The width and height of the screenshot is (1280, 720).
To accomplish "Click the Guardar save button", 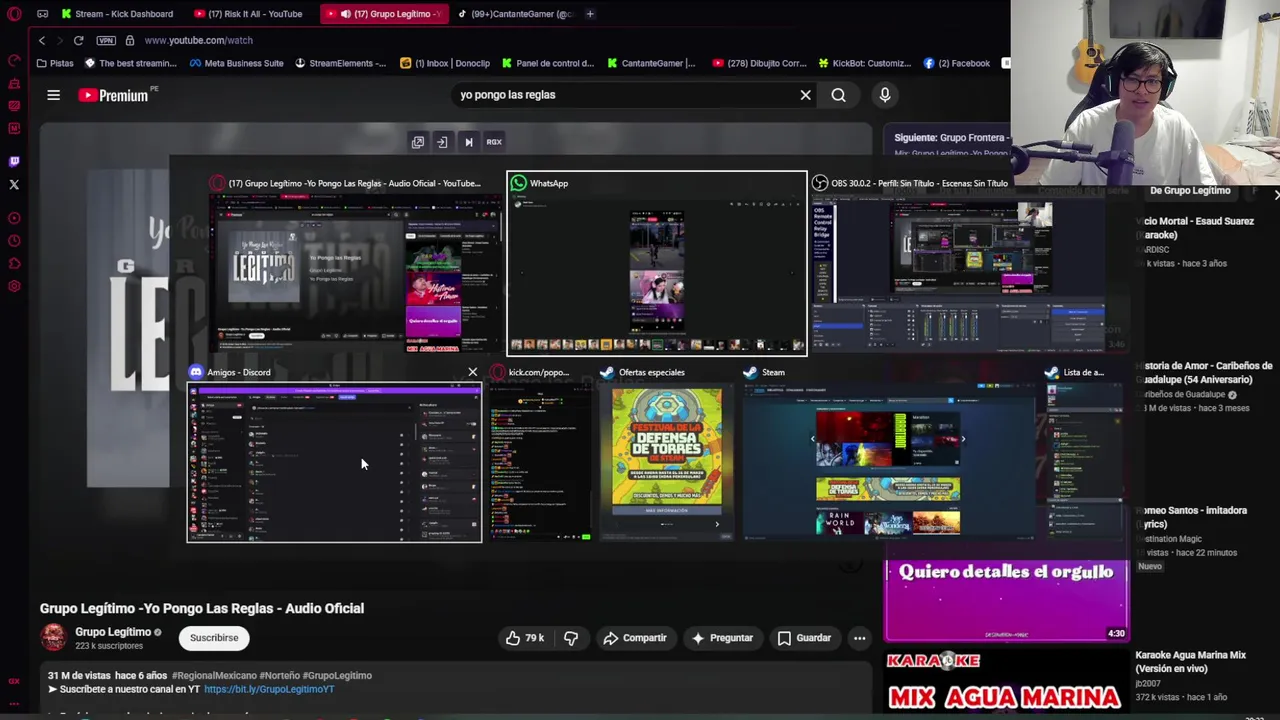I will [805, 638].
